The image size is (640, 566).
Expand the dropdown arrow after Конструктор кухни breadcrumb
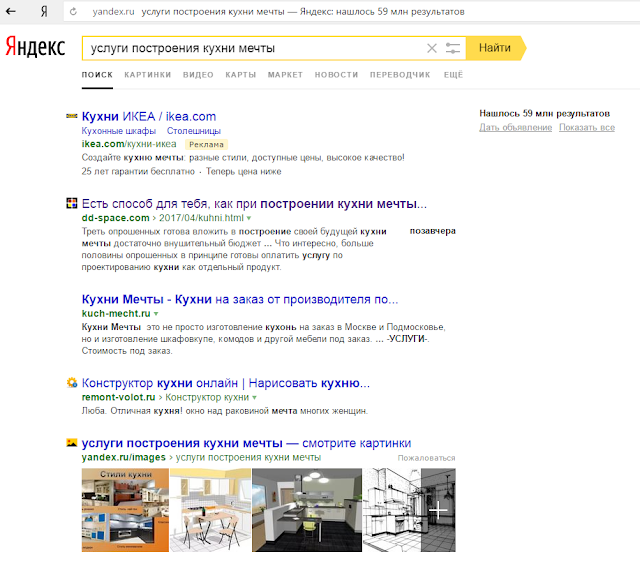[x=254, y=397]
